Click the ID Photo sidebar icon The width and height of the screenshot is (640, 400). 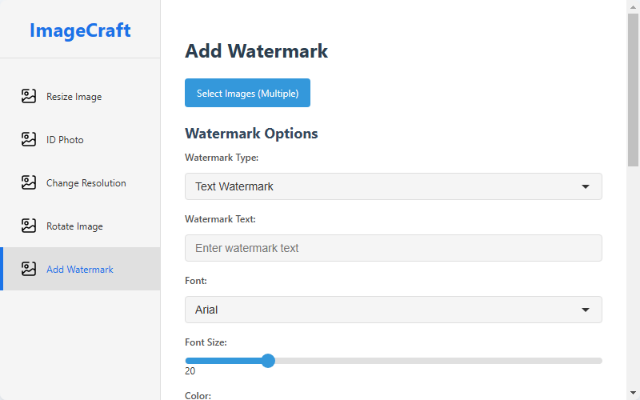(29, 140)
